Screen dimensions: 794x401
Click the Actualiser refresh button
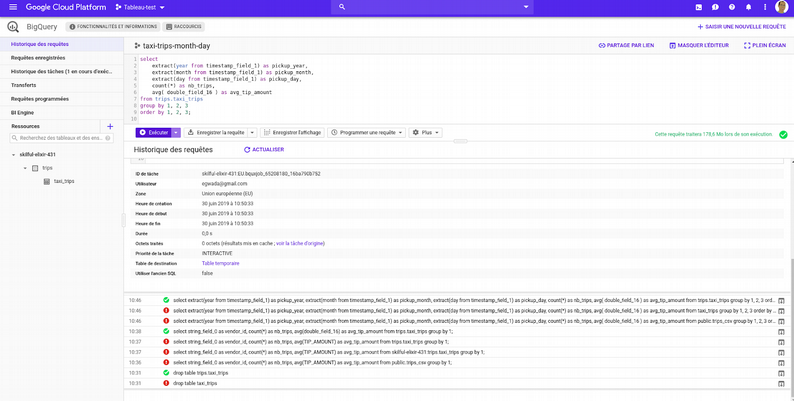tap(264, 150)
